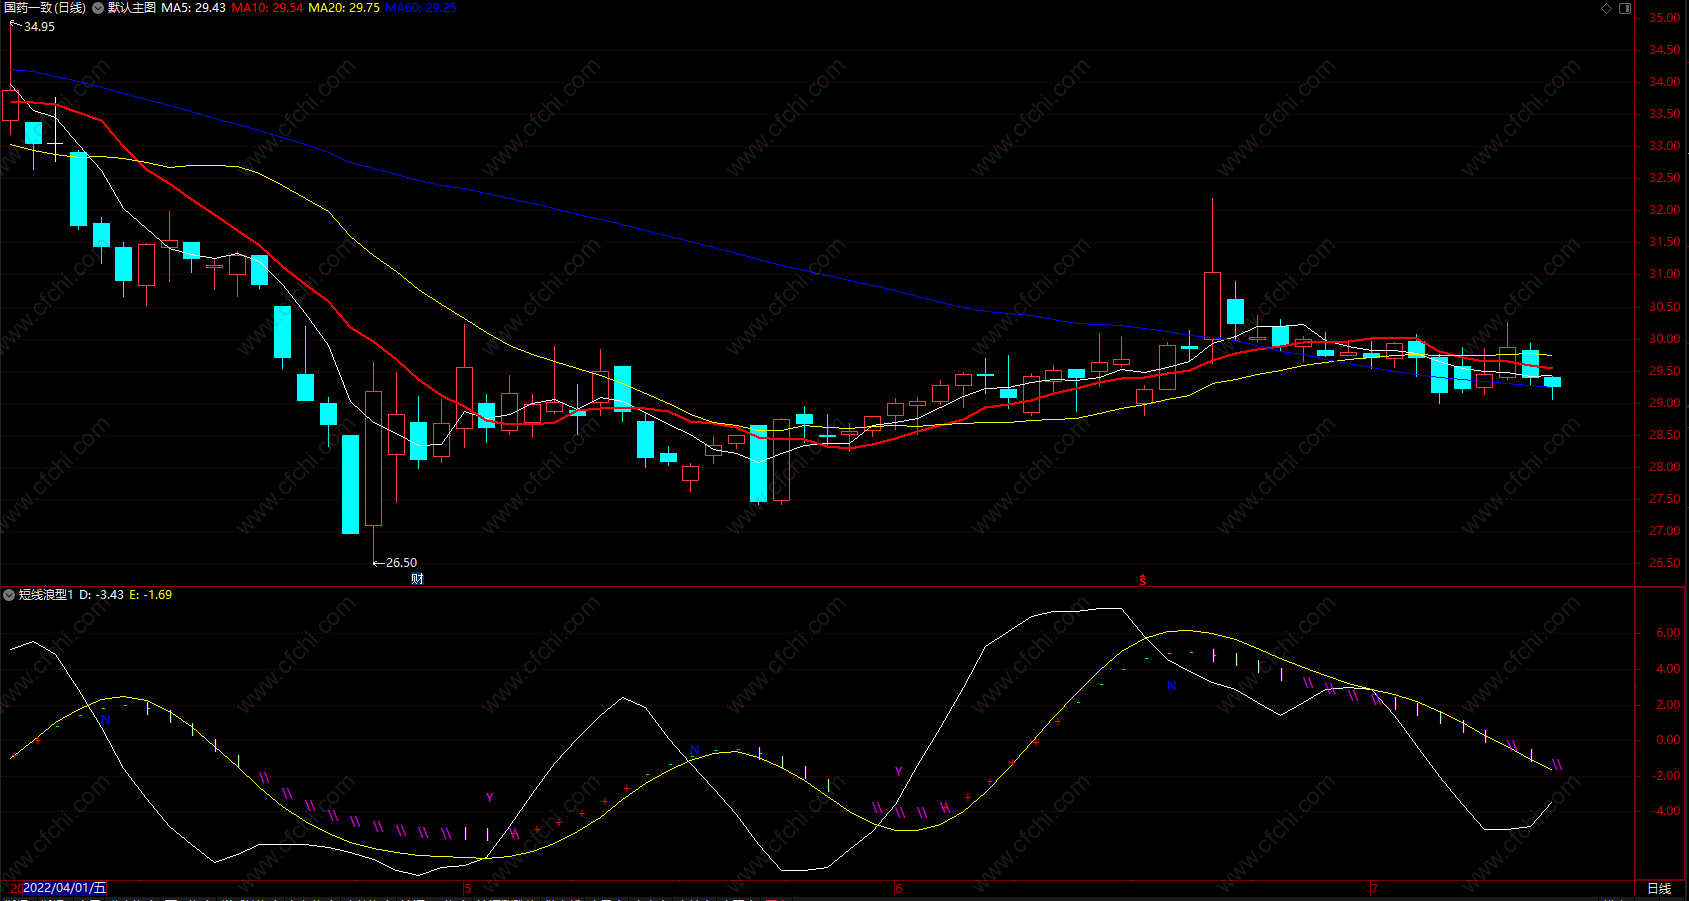Click the blue N marker near 2.00 level

[105, 720]
